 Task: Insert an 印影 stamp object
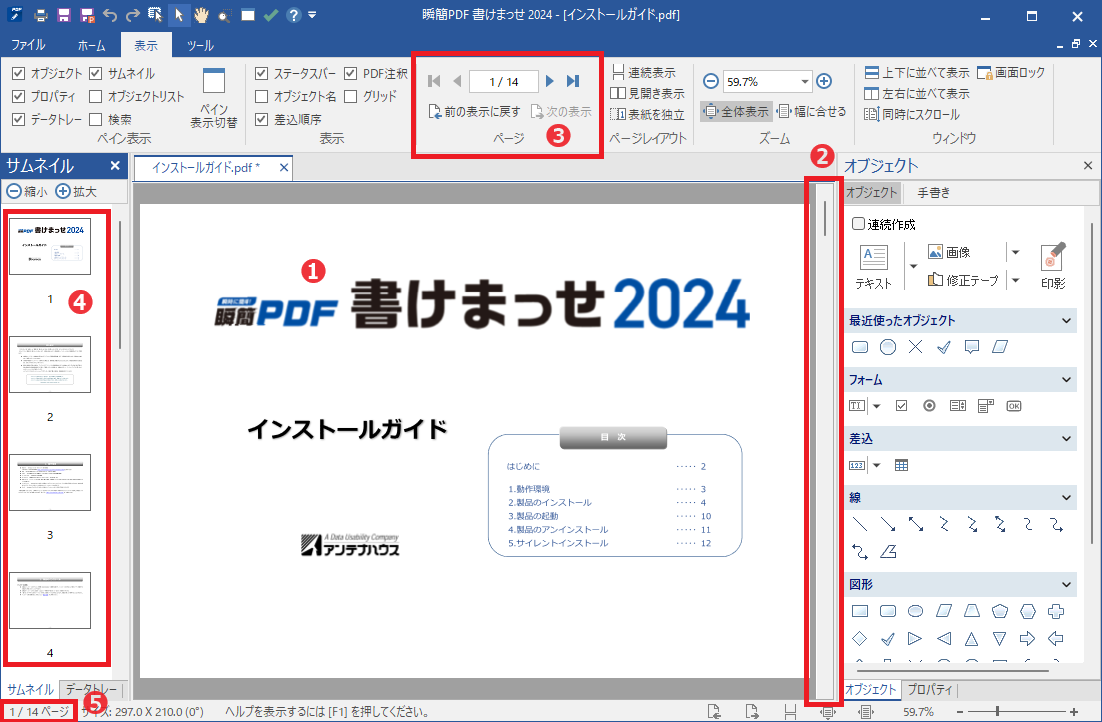pos(1053,266)
